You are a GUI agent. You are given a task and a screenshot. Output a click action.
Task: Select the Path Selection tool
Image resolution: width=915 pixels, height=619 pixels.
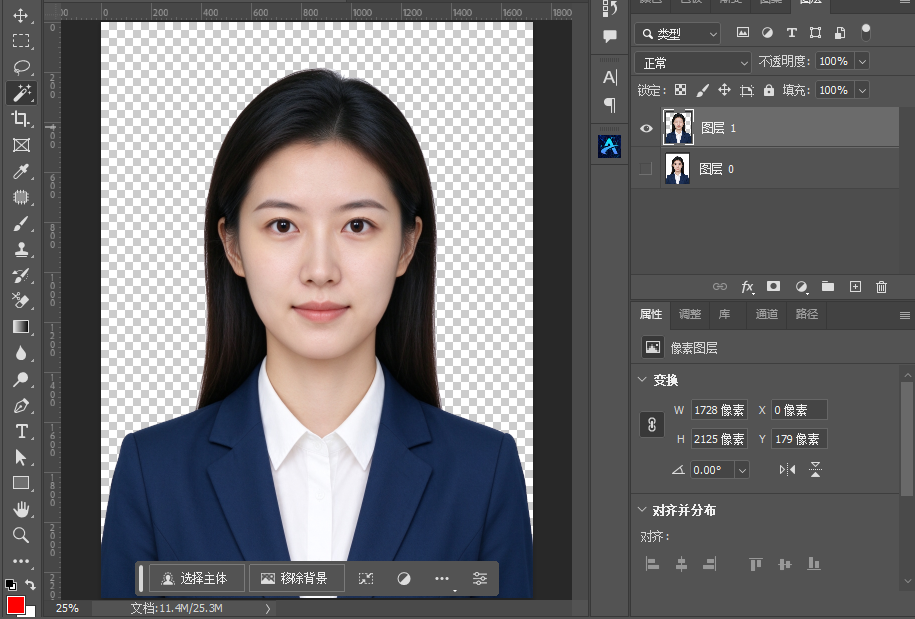(x=21, y=457)
